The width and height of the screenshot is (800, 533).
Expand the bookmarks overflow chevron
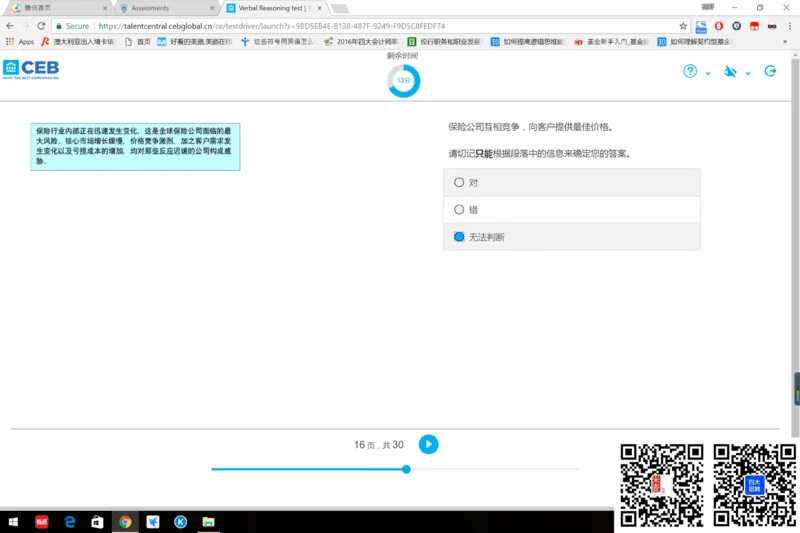click(785, 42)
